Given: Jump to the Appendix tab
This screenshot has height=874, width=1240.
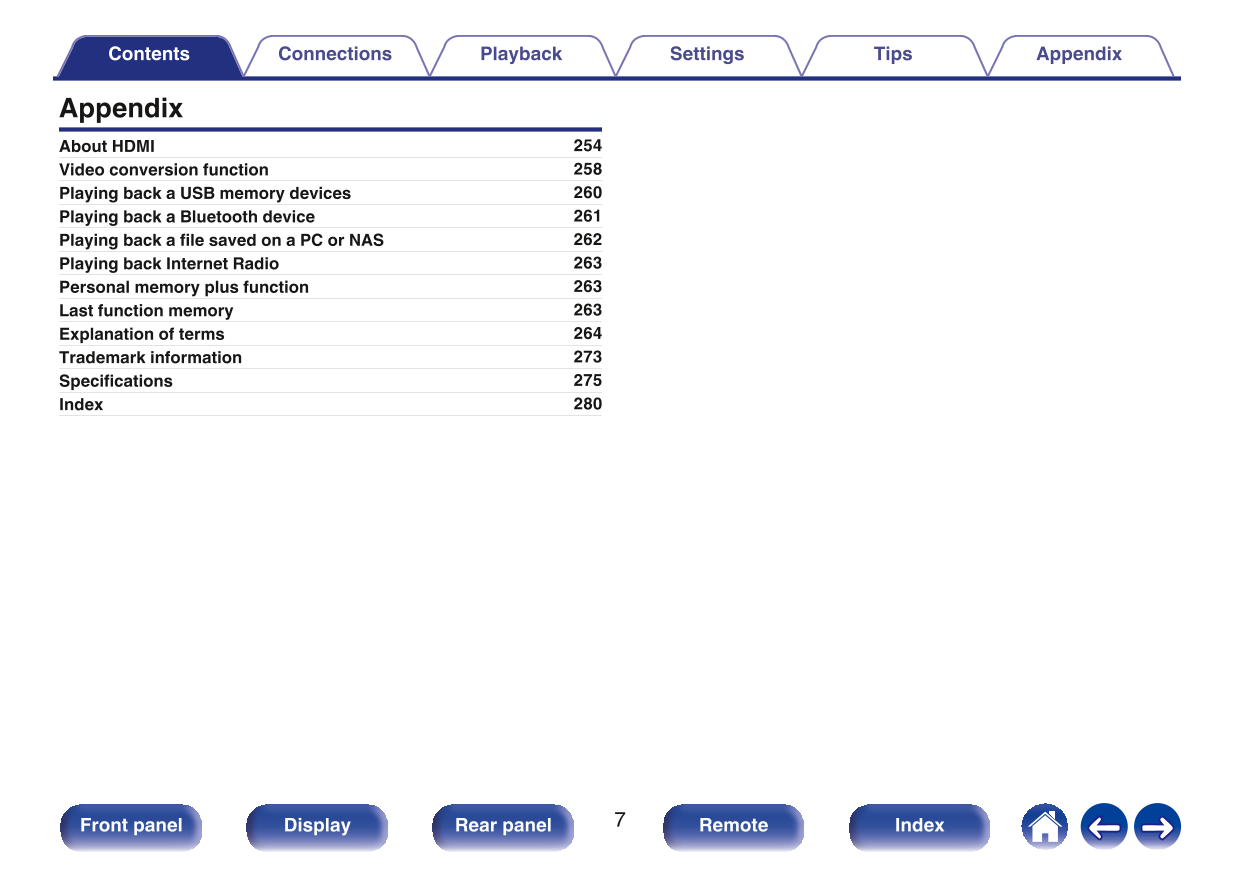Looking at the screenshot, I should tap(1079, 55).
